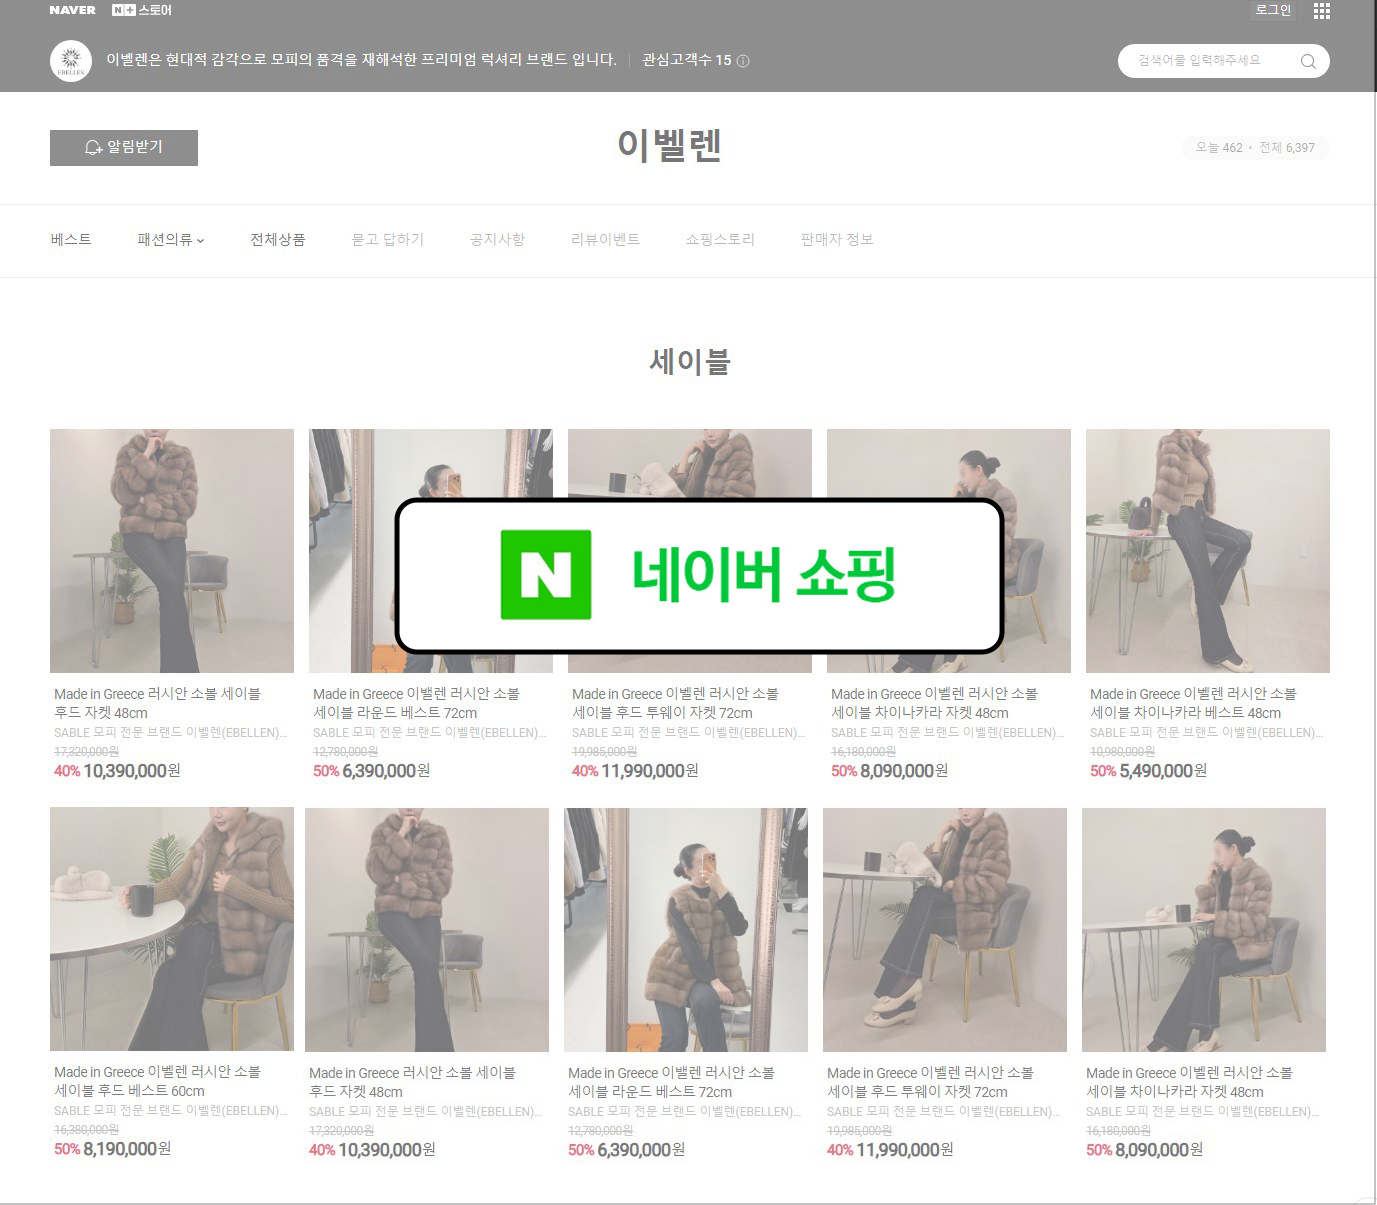Click the search magnifier icon

(x=1307, y=61)
